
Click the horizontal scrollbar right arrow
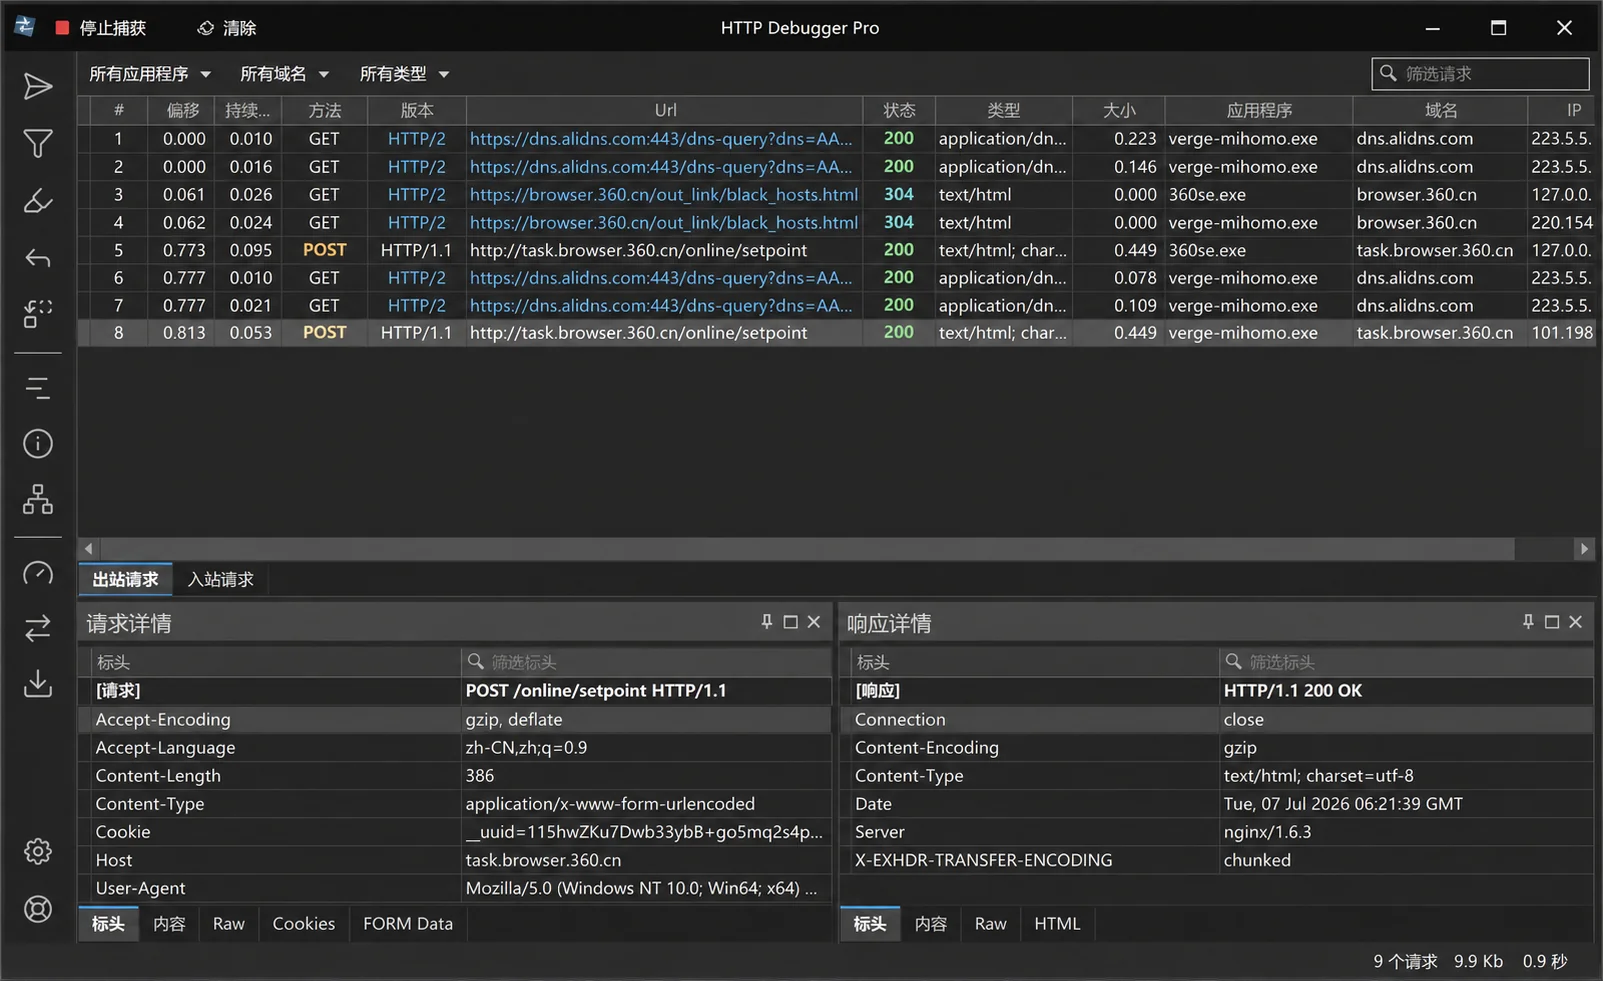click(x=1584, y=549)
